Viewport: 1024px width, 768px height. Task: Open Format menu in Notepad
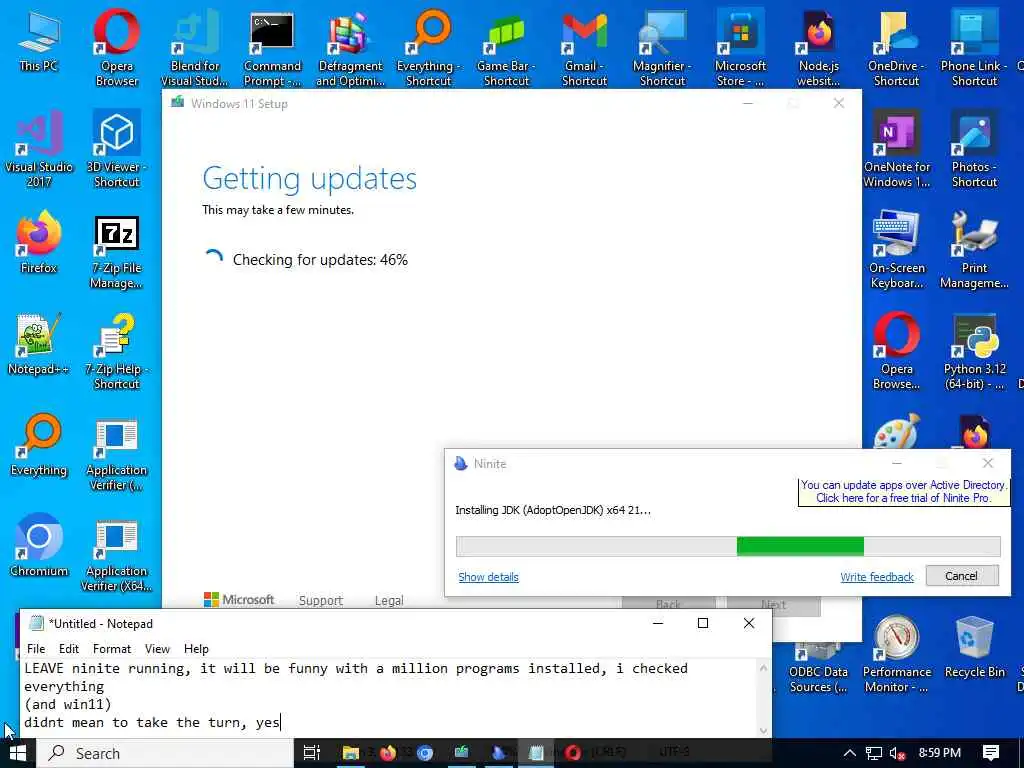click(x=112, y=648)
